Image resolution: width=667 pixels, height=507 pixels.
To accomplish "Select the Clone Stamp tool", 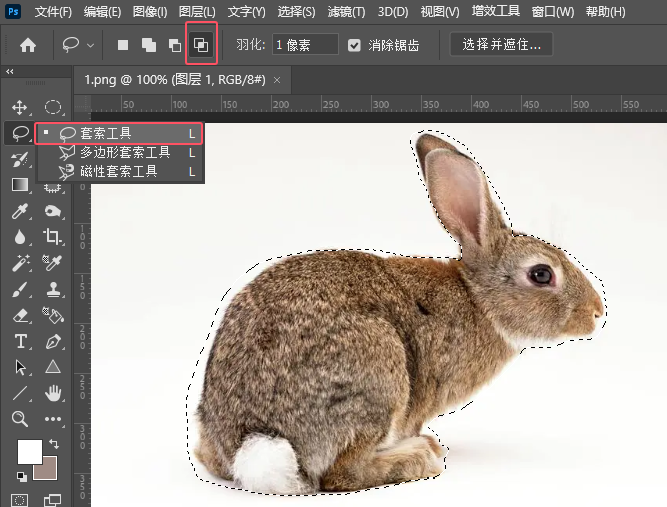I will tap(53, 289).
